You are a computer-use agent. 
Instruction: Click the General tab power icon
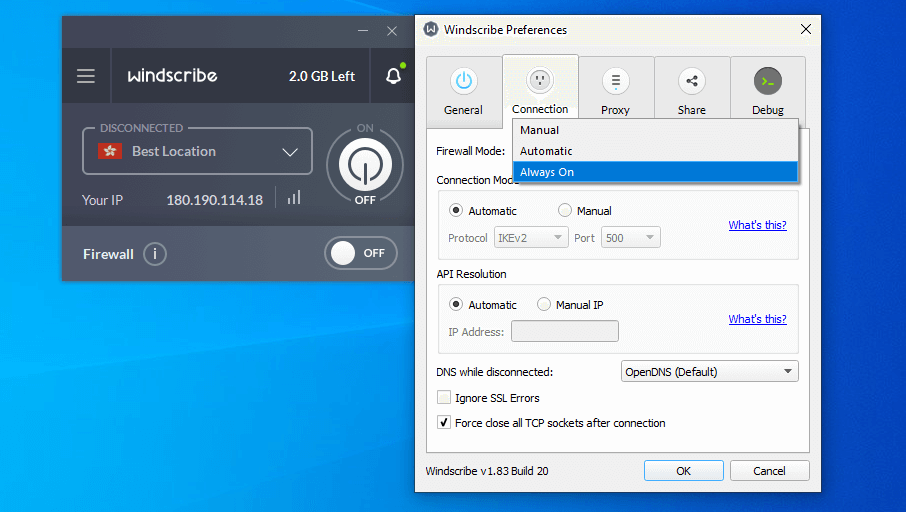pos(463,81)
